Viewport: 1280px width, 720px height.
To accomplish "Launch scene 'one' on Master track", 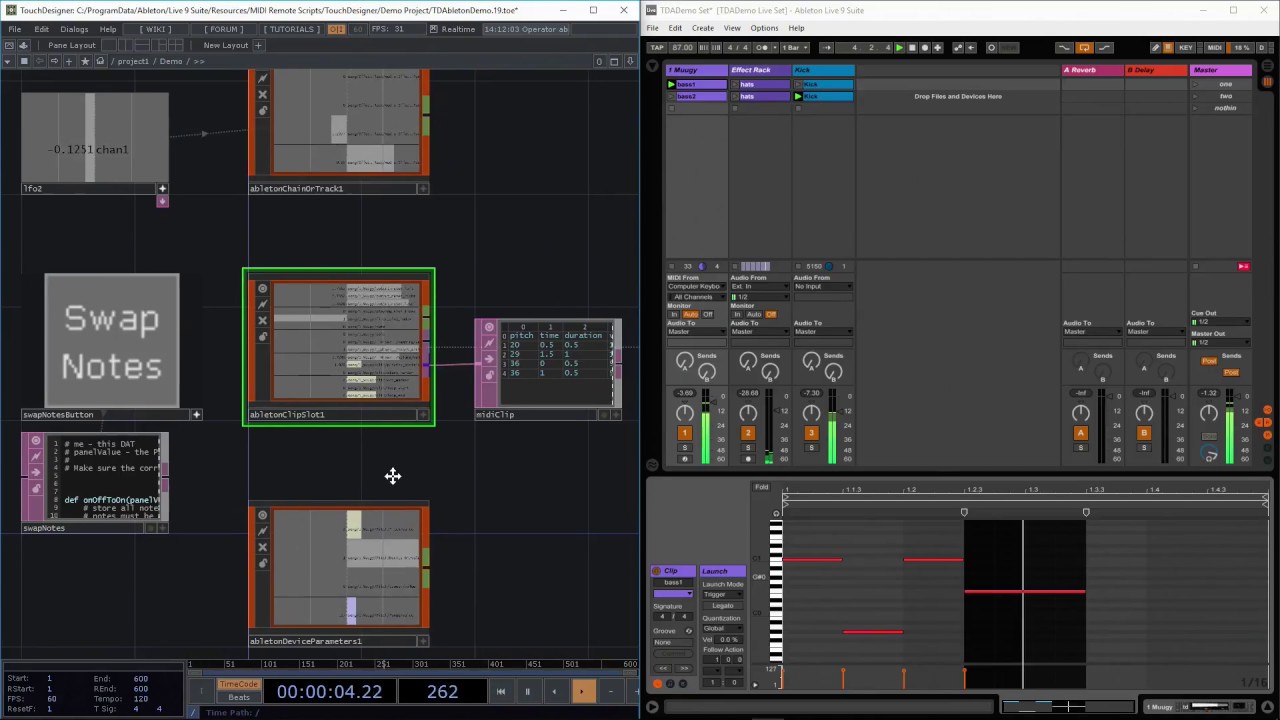I will (1195, 85).
